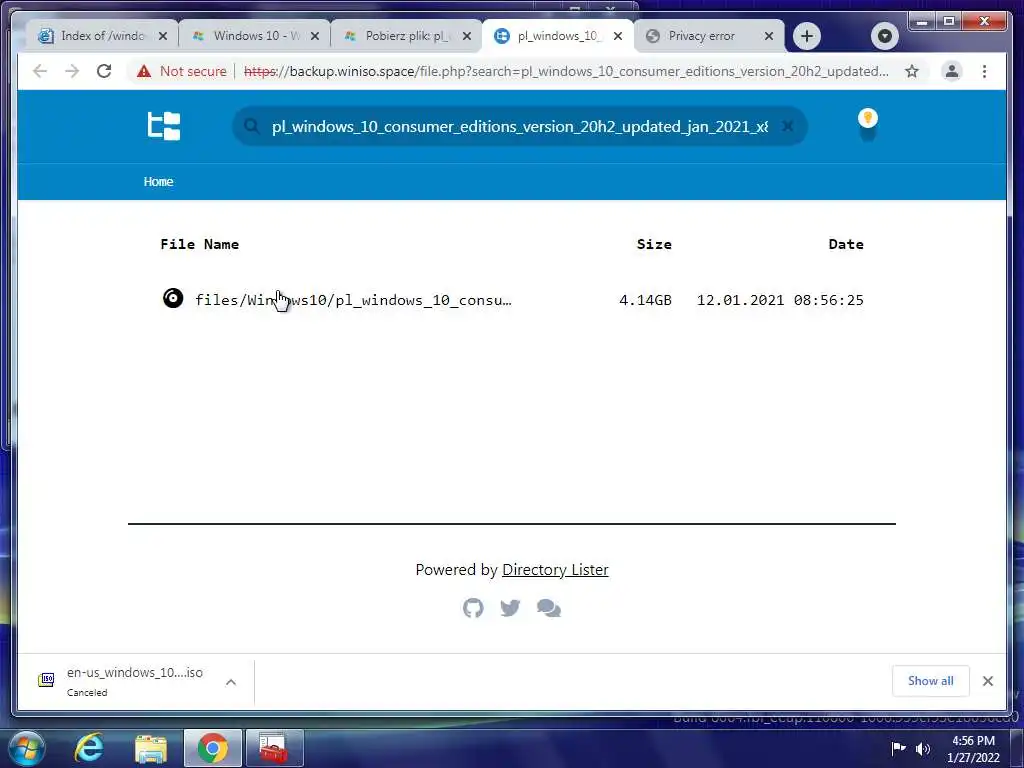Click the 12.01.2021 08:56:25 date
Screen dimensions: 1024x768
click(x=780, y=300)
